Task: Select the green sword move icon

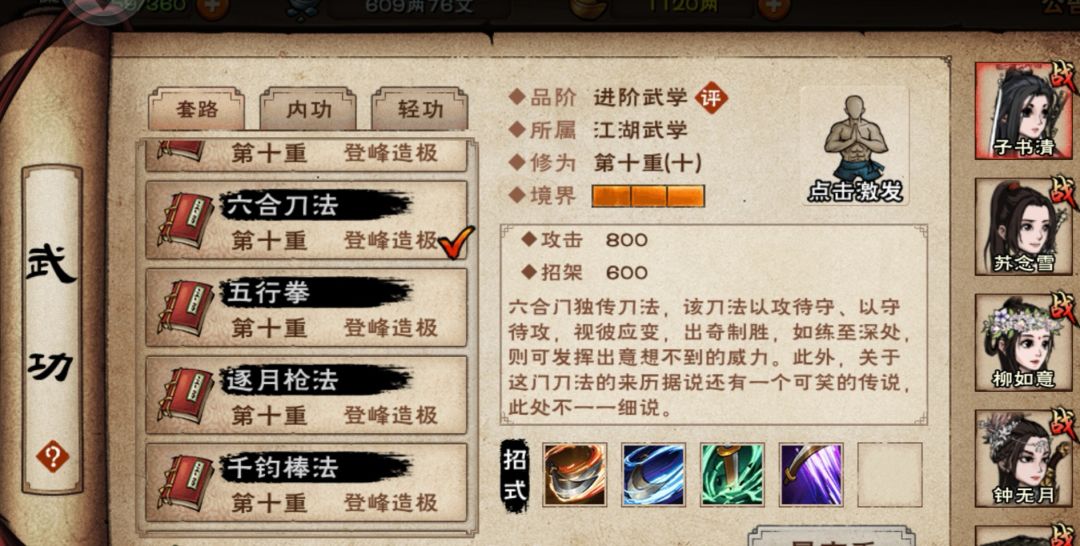Action: pyautogui.click(x=732, y=474)
